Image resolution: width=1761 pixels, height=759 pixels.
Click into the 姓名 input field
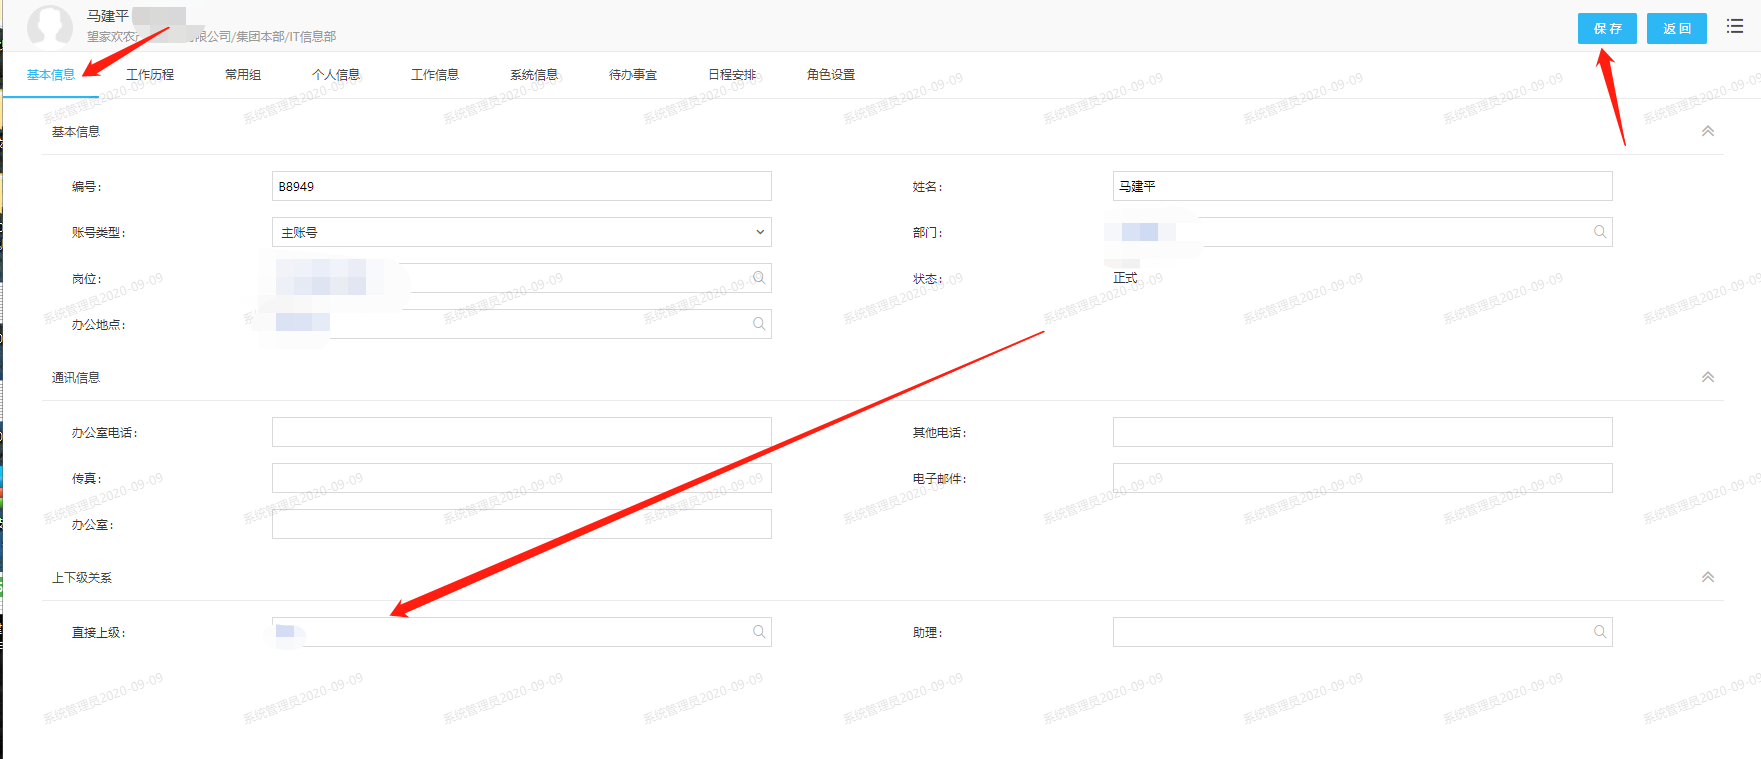click(1362, 186)
